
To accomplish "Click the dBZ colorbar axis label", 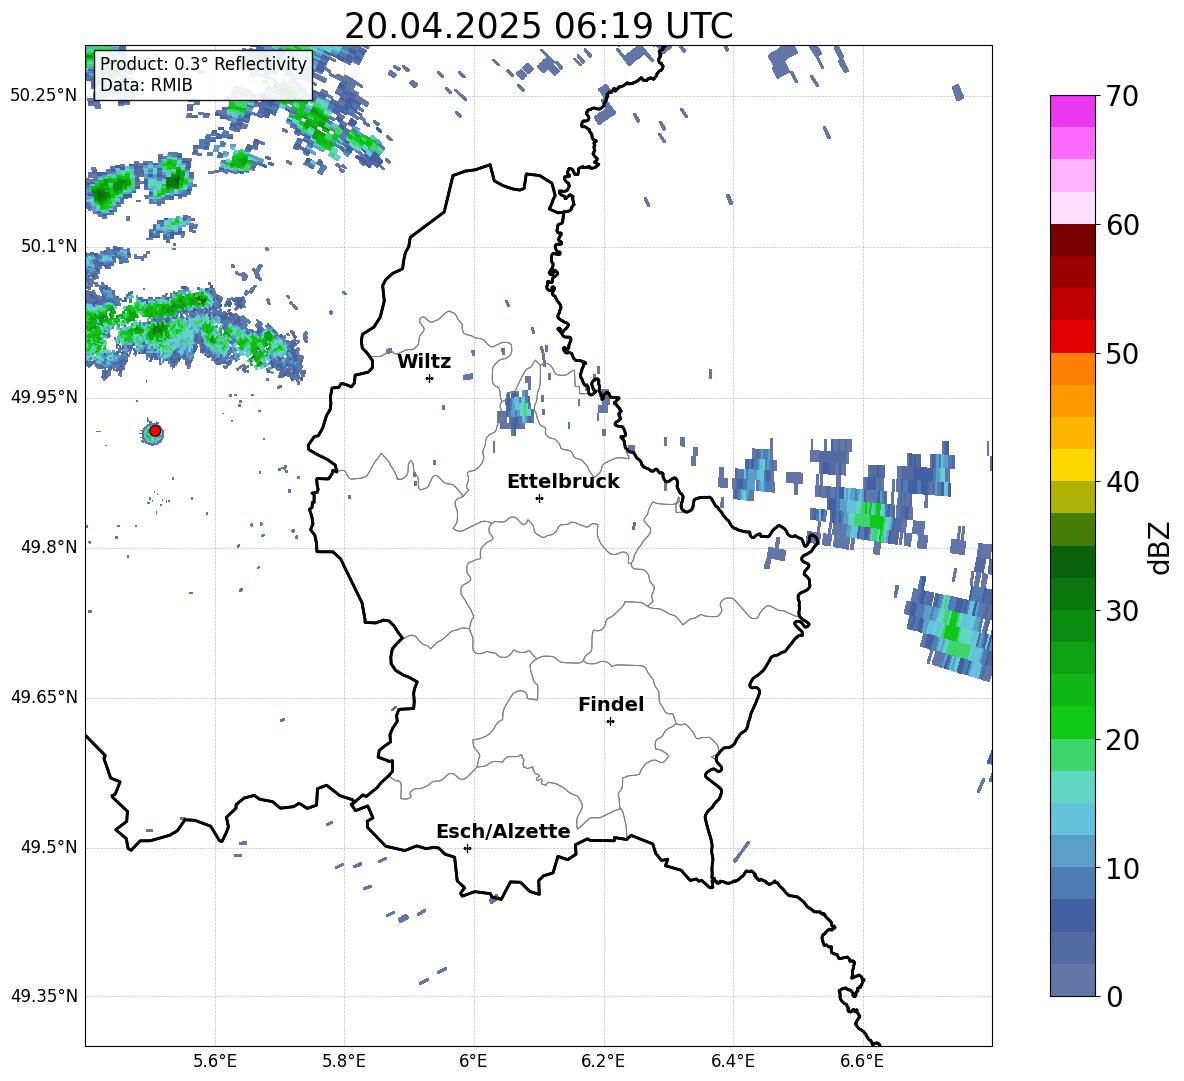I will click(1159, 547).
